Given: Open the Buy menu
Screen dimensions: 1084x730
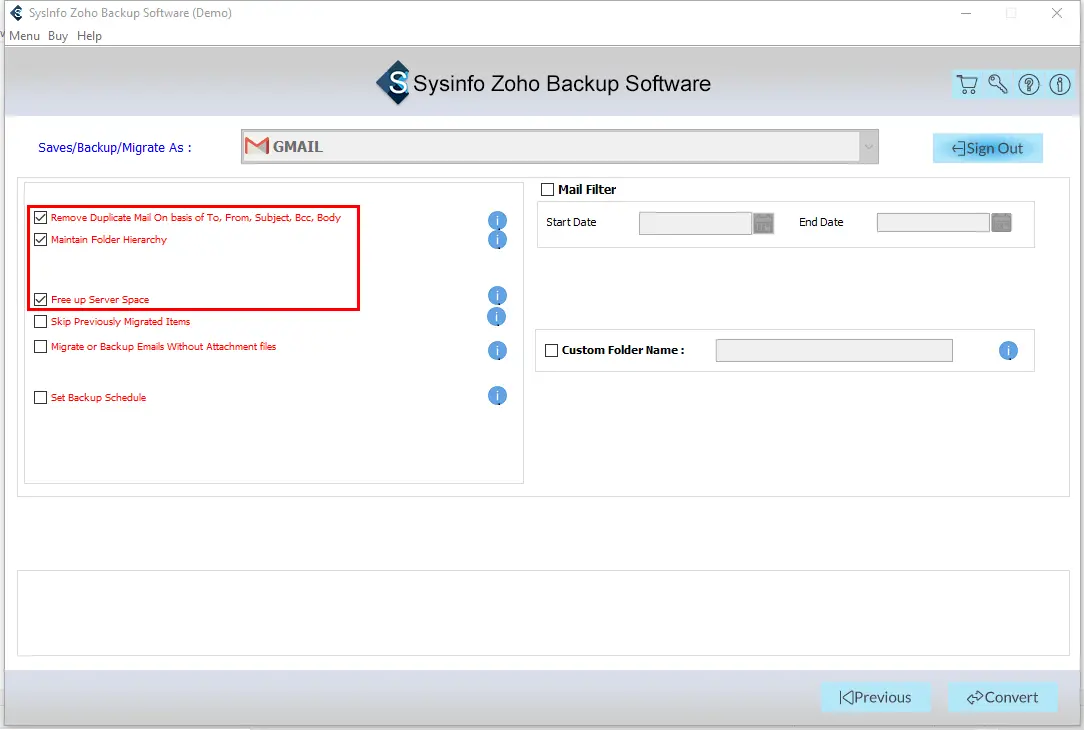Looking at the screenshot, I should coord(58,36).
